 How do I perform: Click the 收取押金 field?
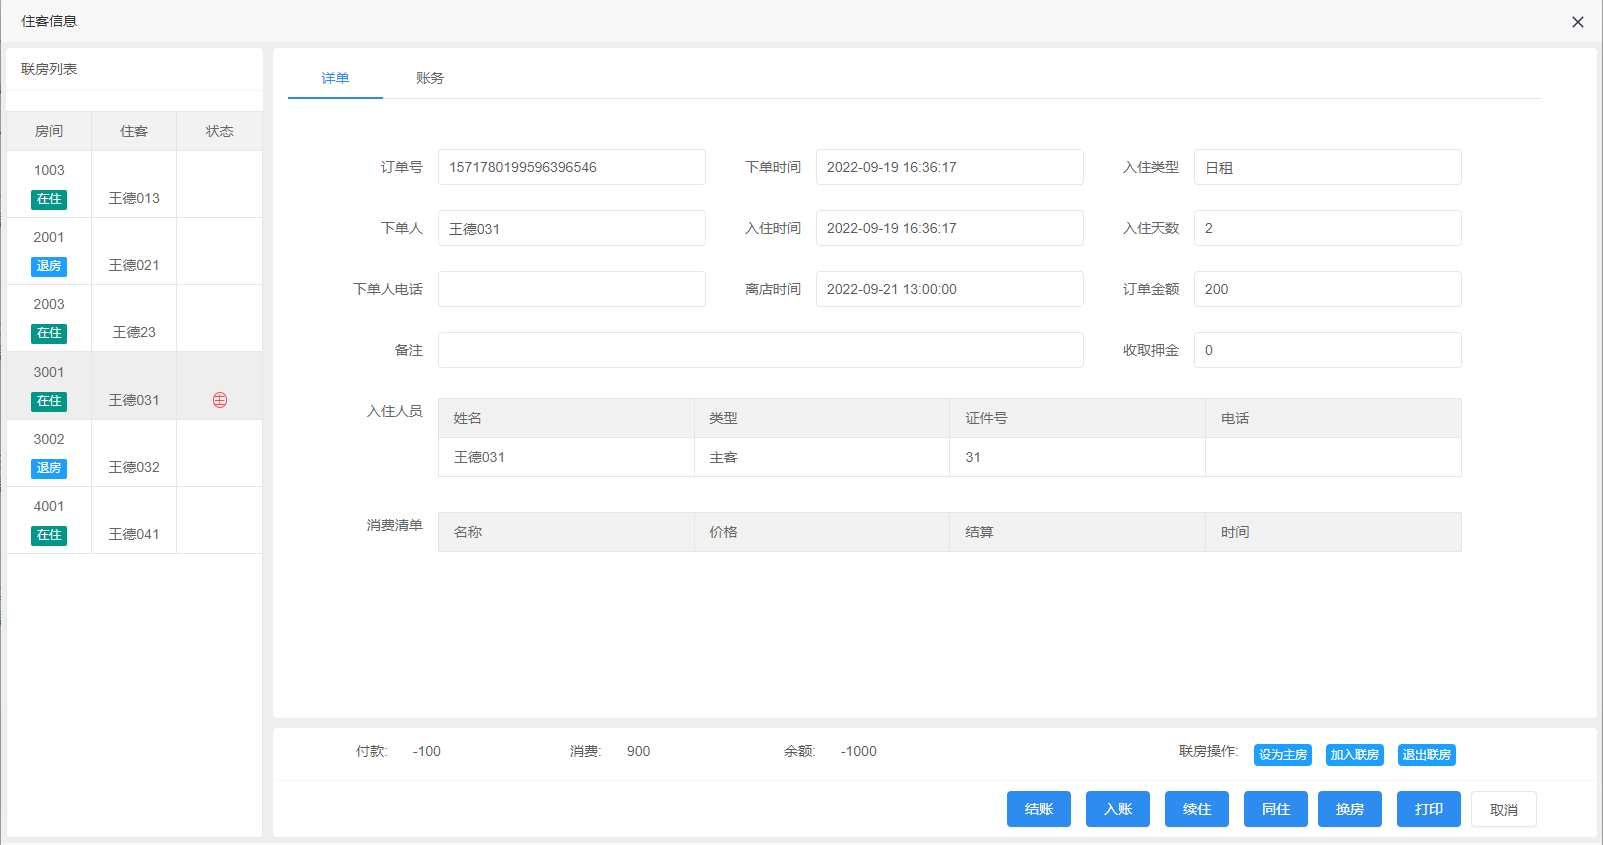pyautogui.click(x=1328, y=350)
